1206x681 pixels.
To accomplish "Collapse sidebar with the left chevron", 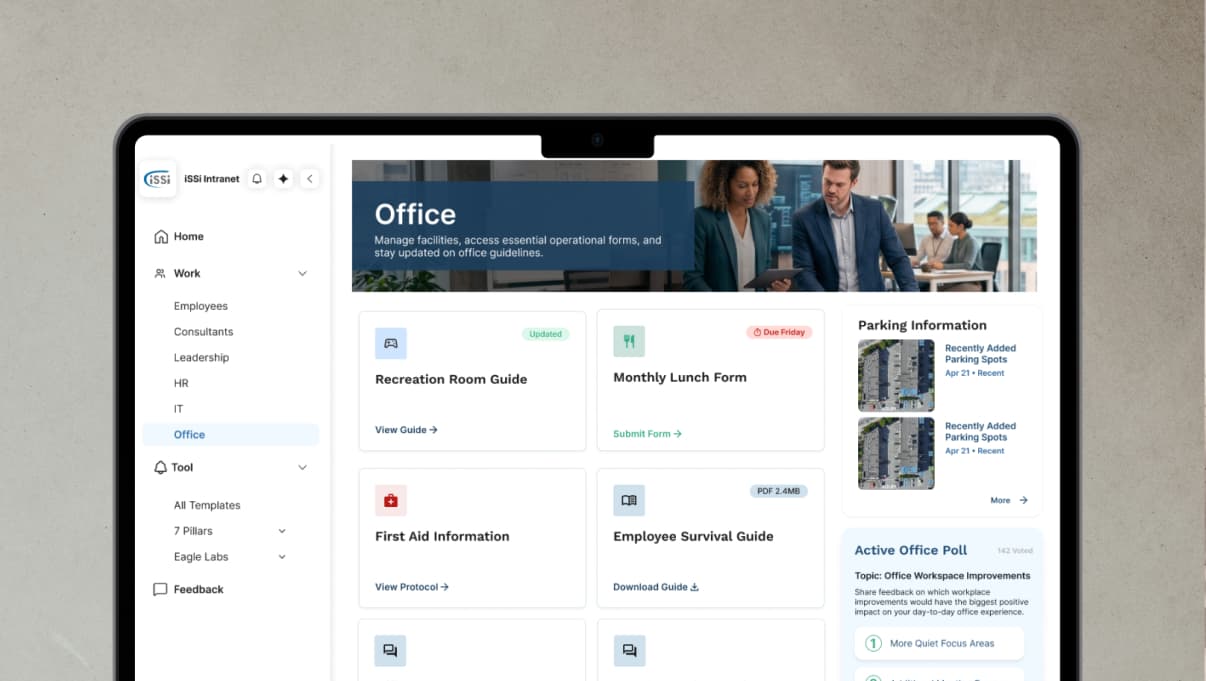I will [x=310, y=179].
